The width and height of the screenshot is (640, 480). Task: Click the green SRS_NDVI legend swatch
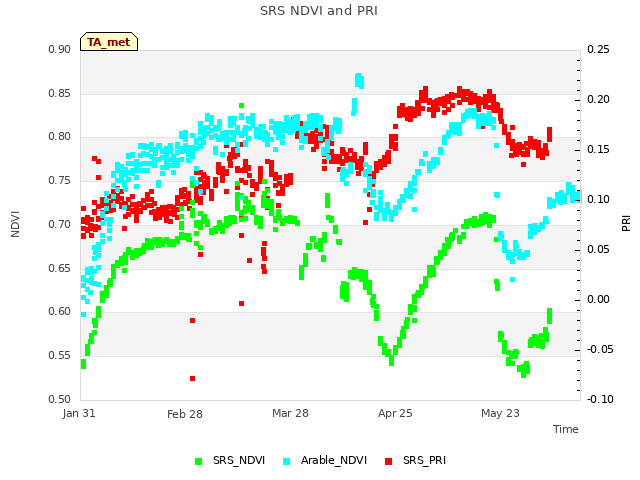(x=199, y=461)
